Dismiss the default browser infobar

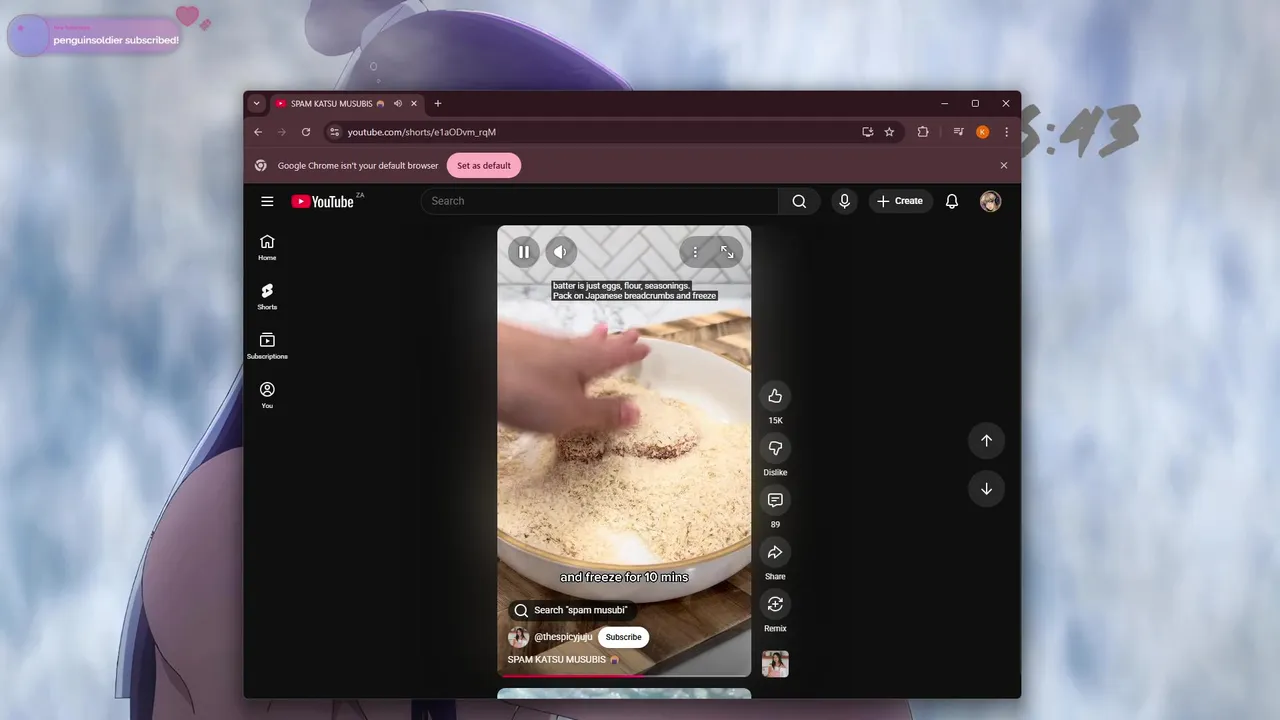click(1004, 166)
